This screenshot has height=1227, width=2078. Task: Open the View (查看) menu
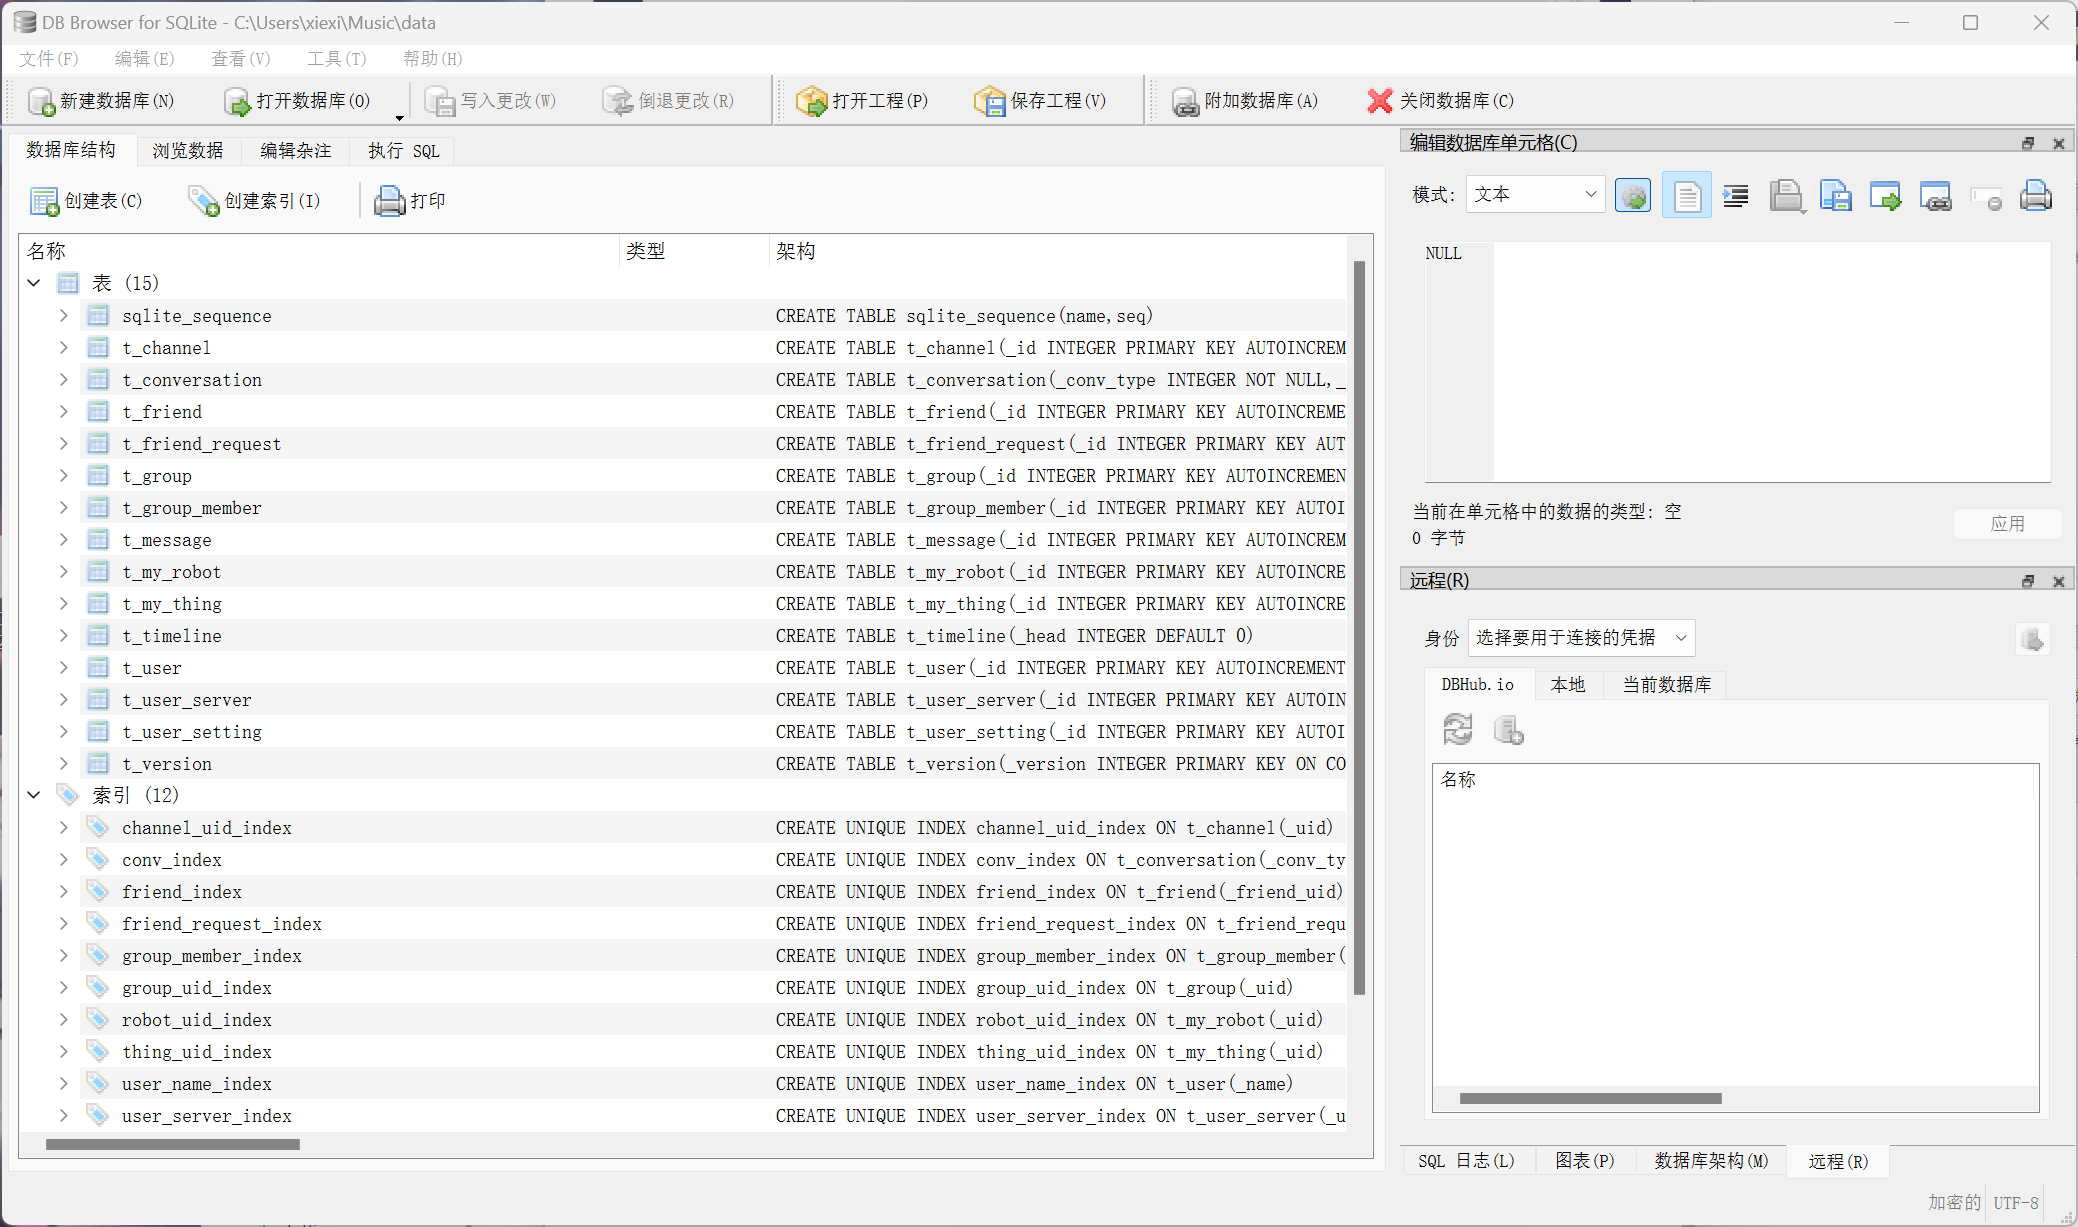click(240, 59)
